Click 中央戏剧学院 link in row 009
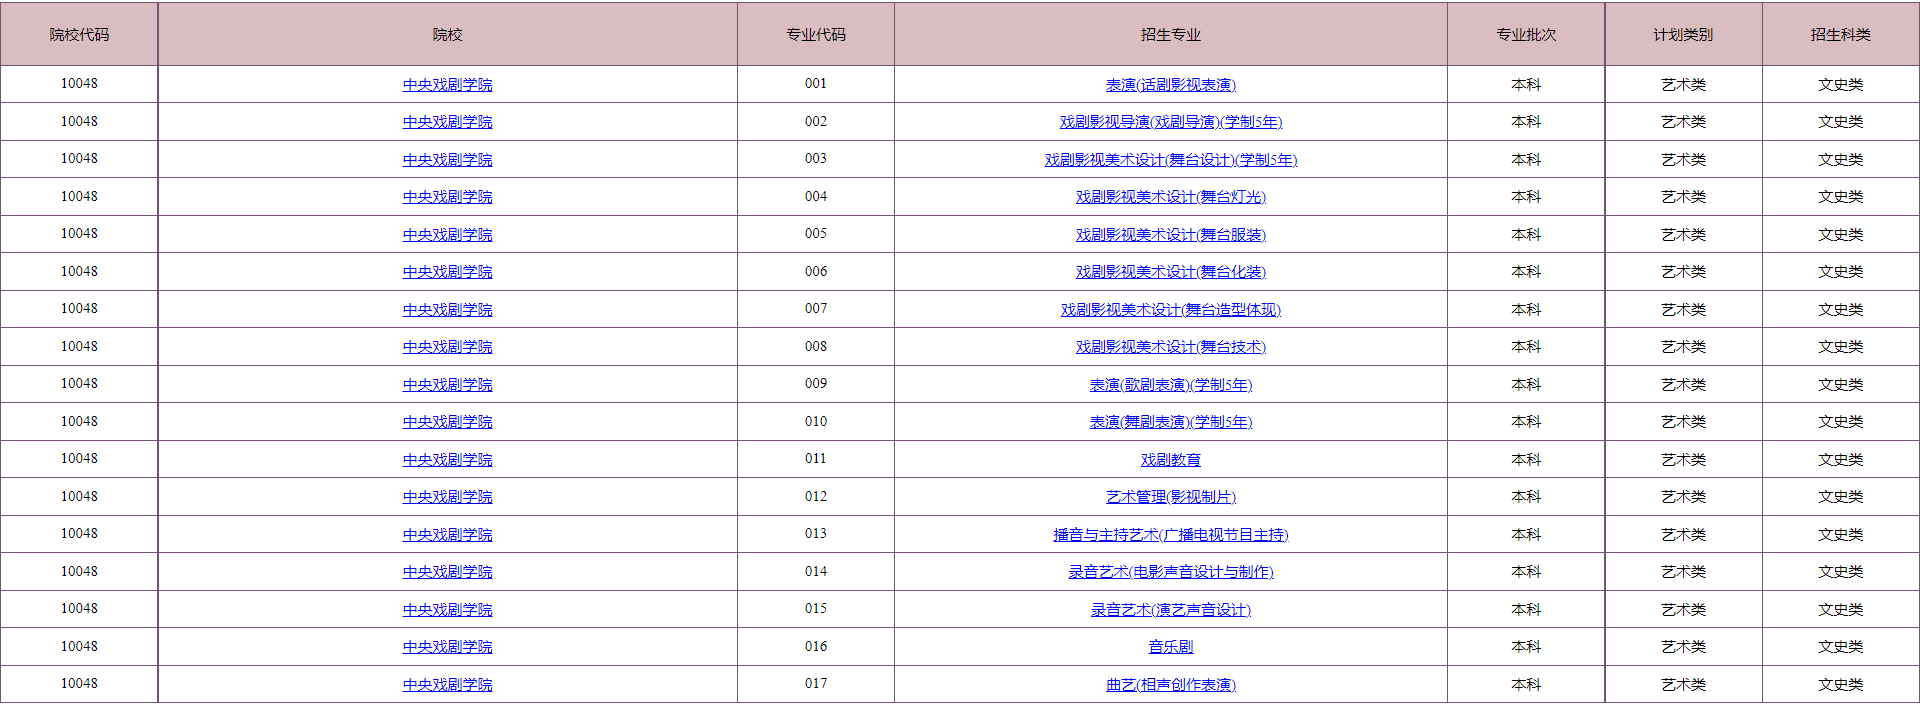Image resolution: width=1920 pixels, height=708 pixels. [x=447, y=385]
